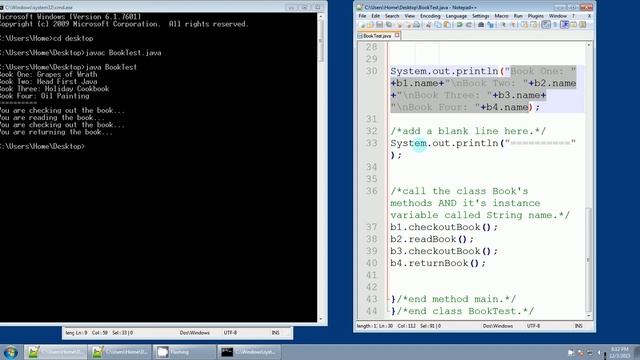Click the command prompt scrollbar up arrow
Viewport: 640px width, 360px height.
321,16
